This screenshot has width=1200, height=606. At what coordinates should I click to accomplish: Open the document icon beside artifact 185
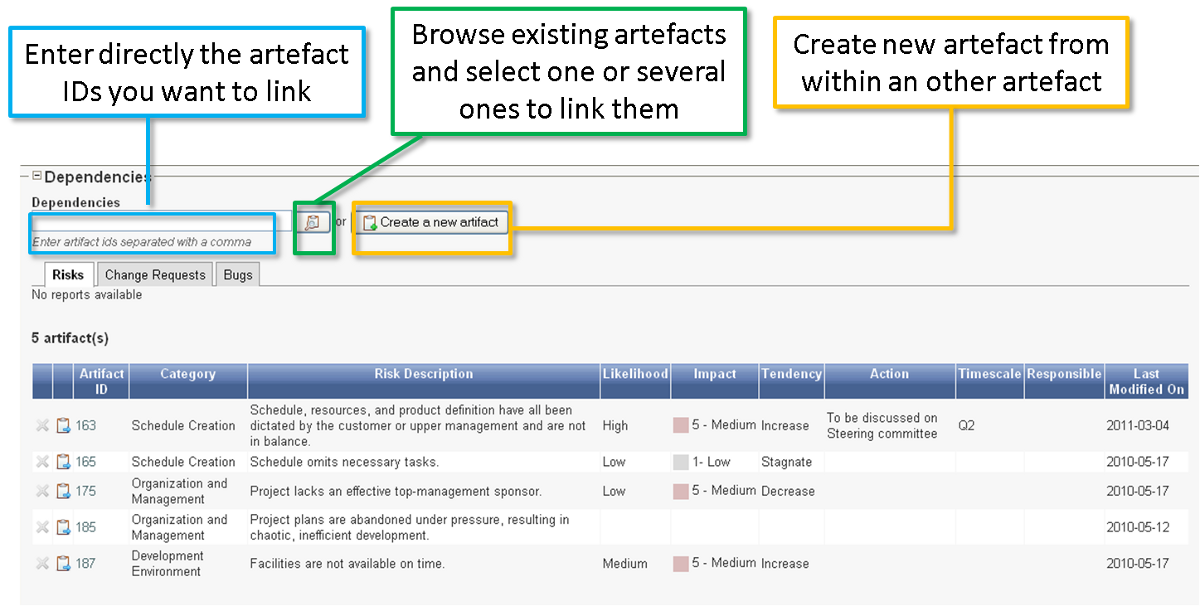click(63, 527)
